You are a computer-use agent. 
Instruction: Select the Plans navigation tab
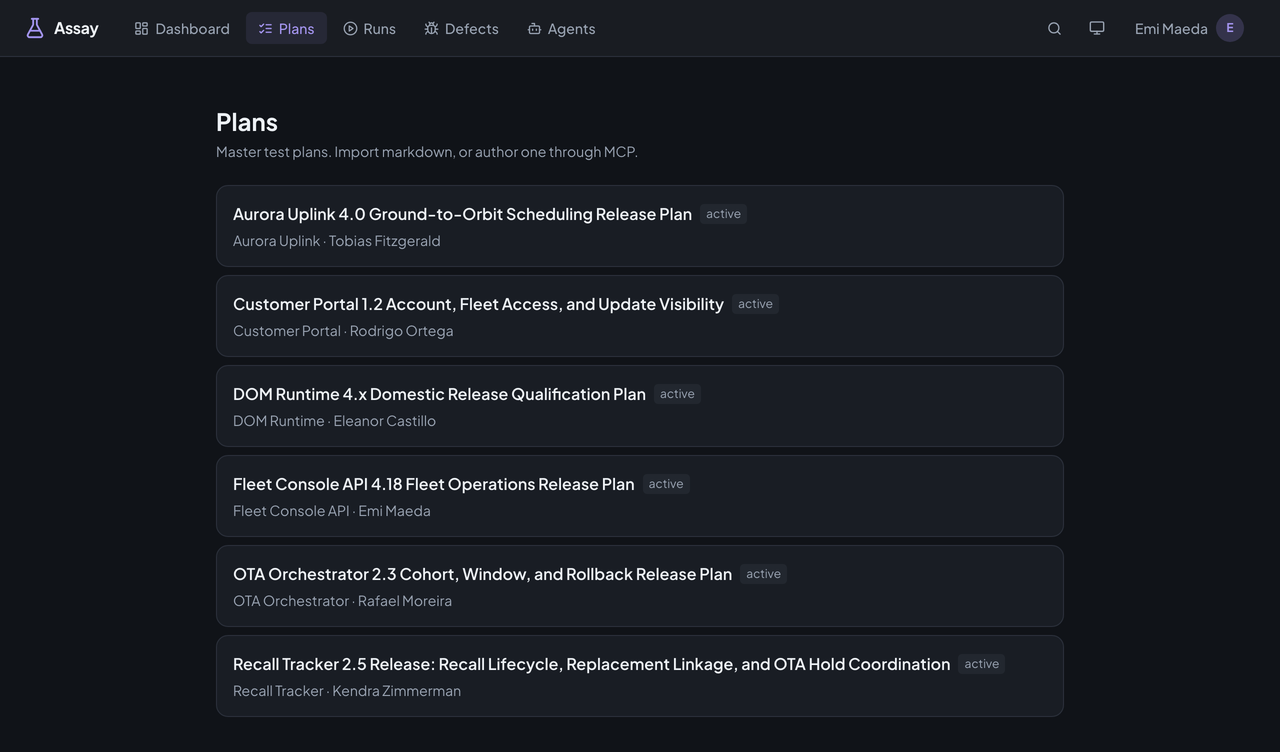286,28
